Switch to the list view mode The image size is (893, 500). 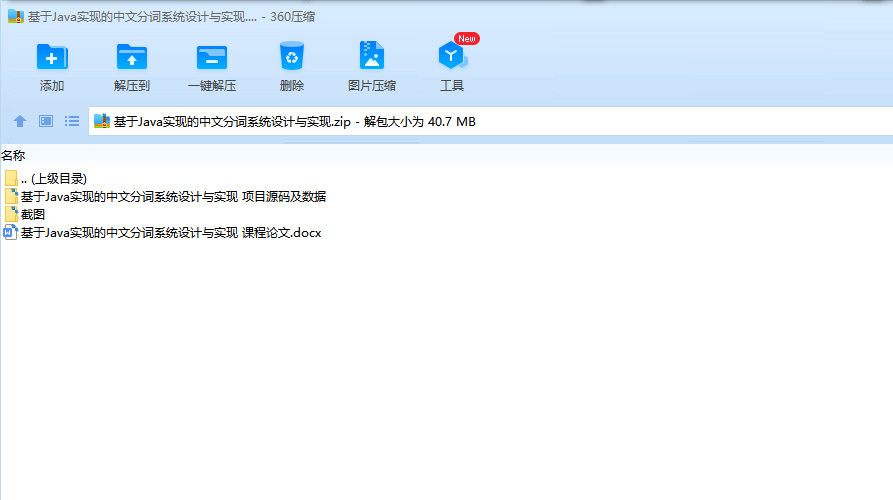[72, 121]
